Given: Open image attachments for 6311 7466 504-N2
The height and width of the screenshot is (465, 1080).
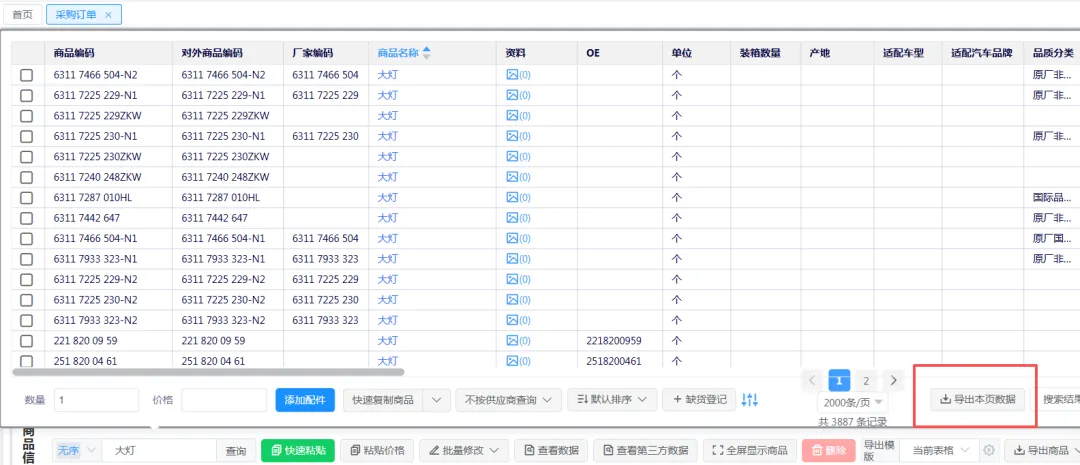Looking at the screenshot, I should pos(518,75).
